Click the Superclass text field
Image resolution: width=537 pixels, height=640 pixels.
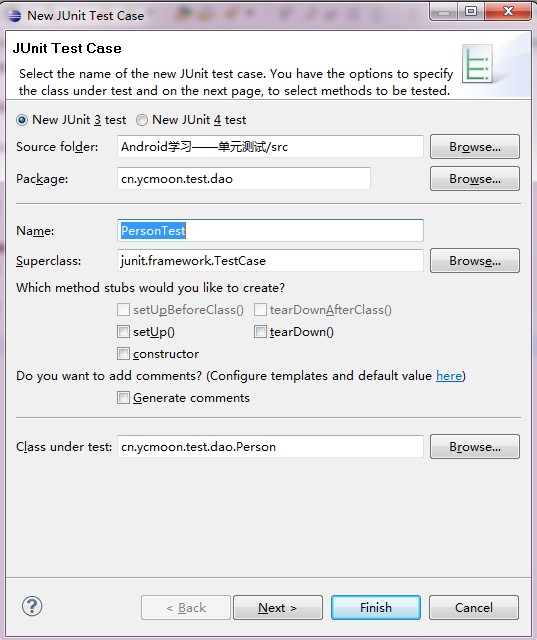270,260
